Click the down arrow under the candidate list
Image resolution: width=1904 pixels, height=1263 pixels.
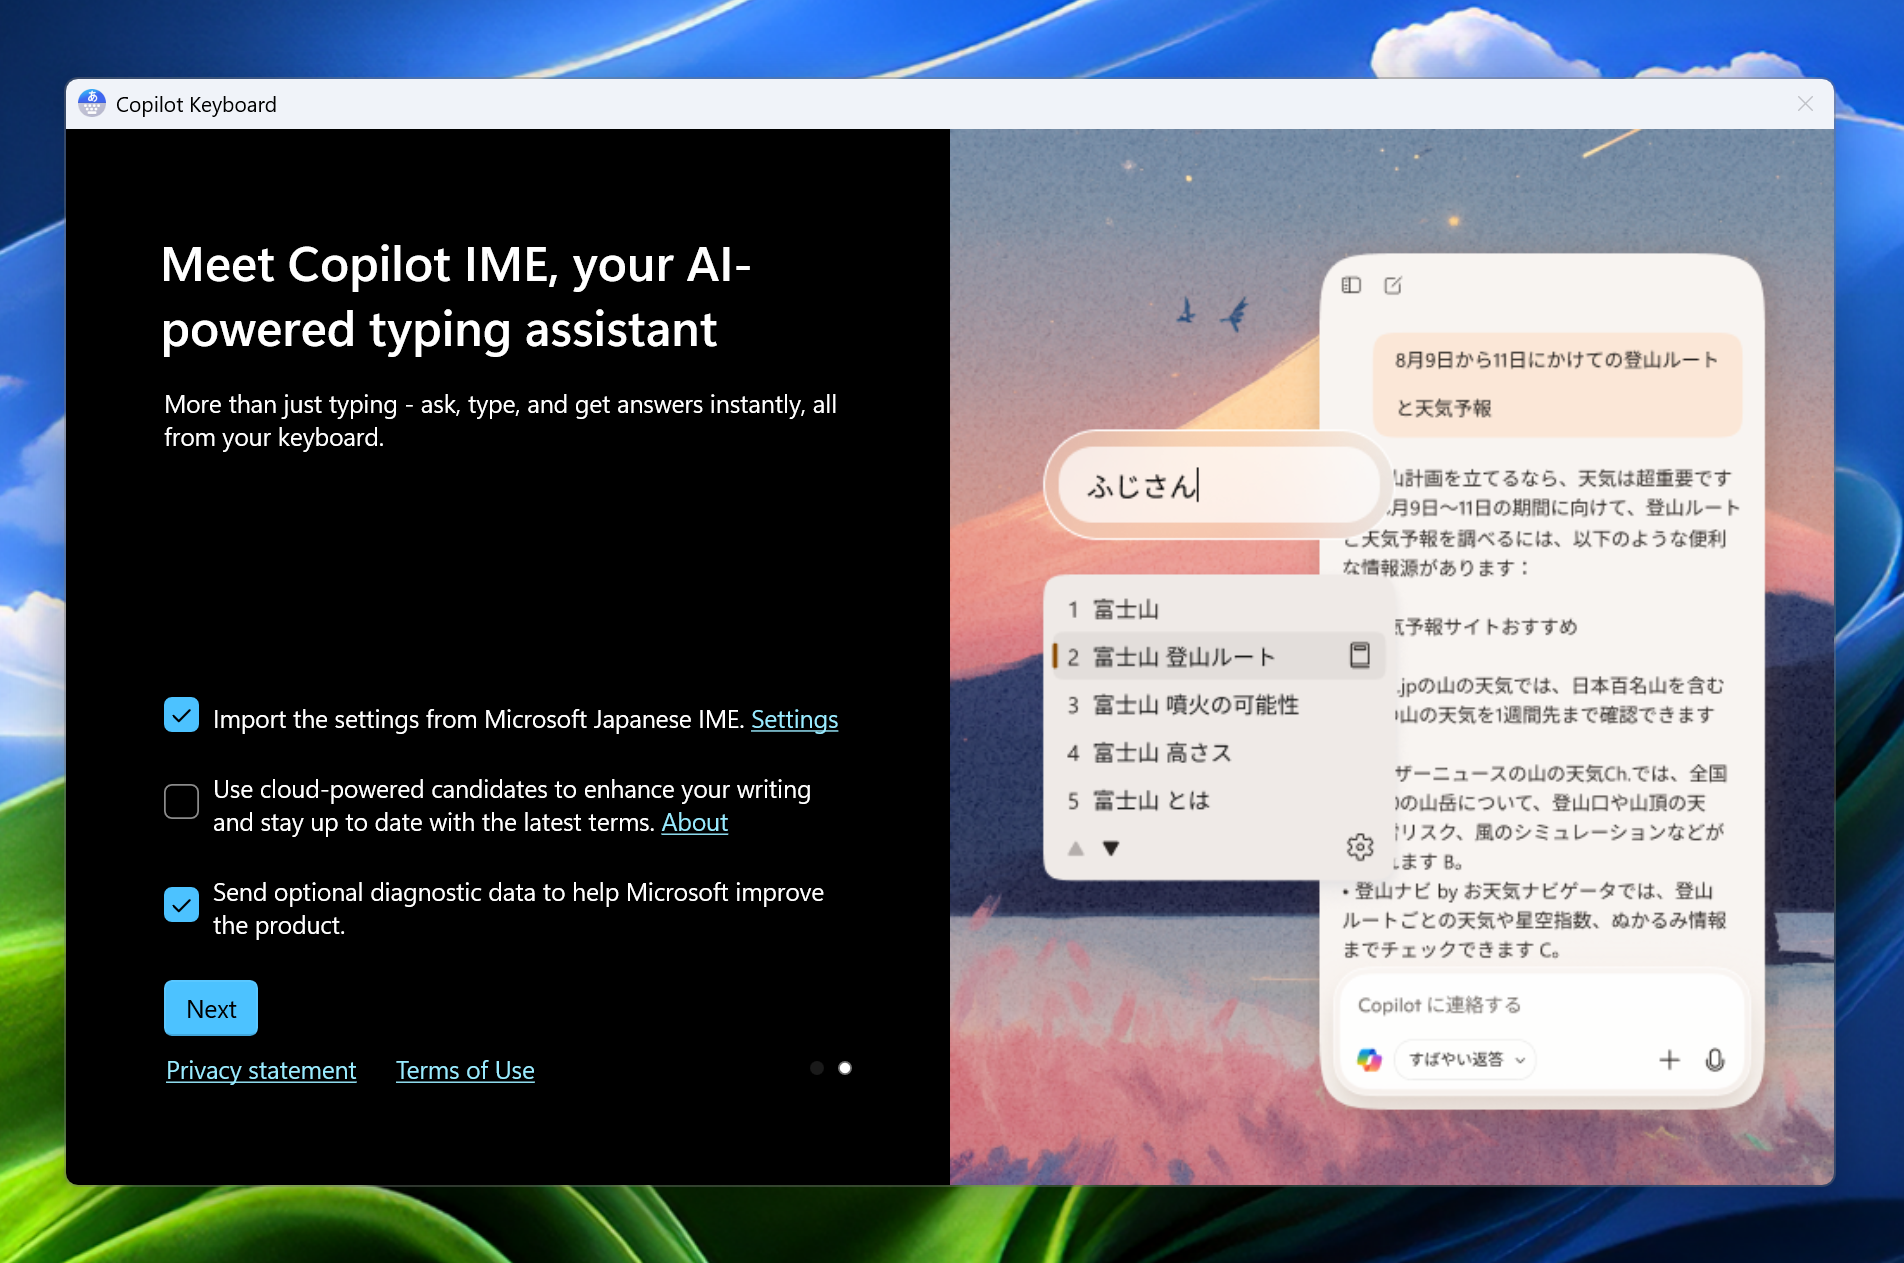coord(1110,847)
